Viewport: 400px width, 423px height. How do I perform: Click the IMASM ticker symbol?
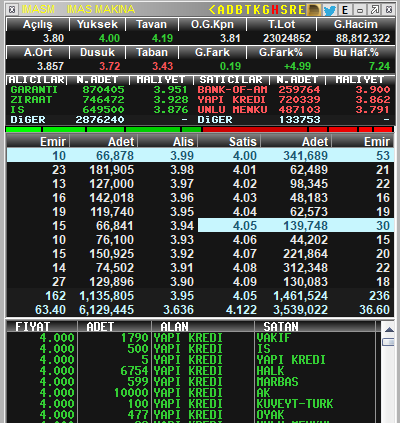(x=38, y=9)
